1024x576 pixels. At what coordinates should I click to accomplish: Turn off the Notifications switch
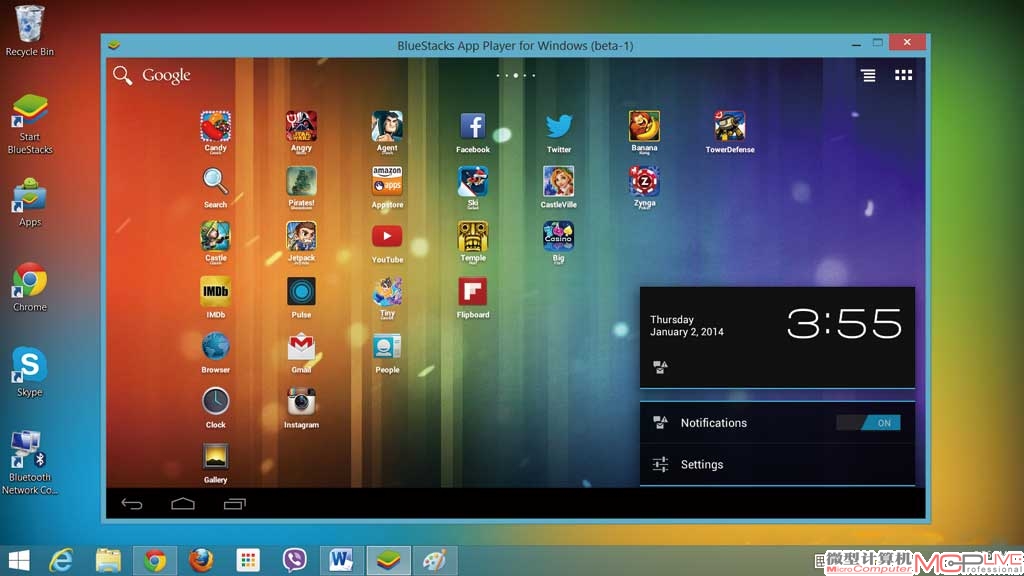tap(869, 423)
